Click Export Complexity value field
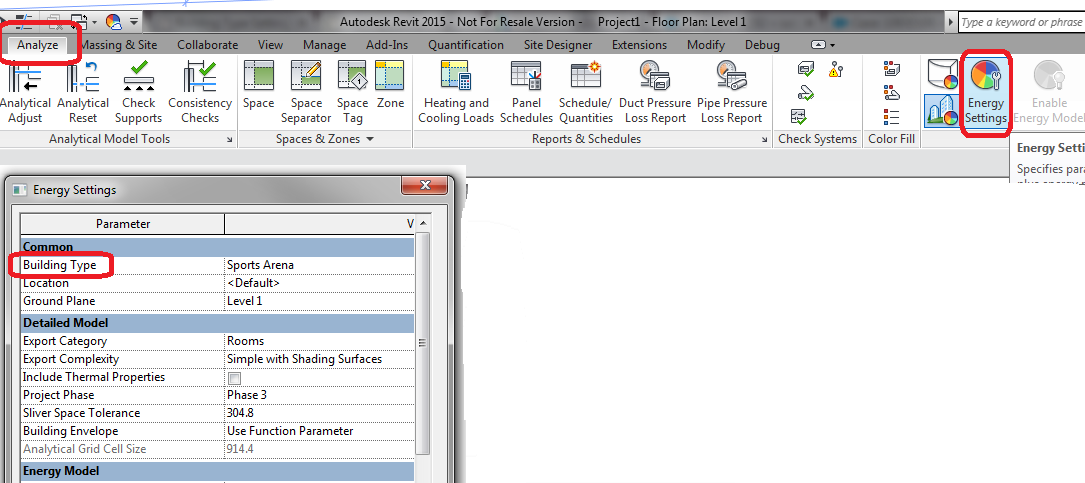The width and height of the screenshot is (1085, 483). pos(320,359)
